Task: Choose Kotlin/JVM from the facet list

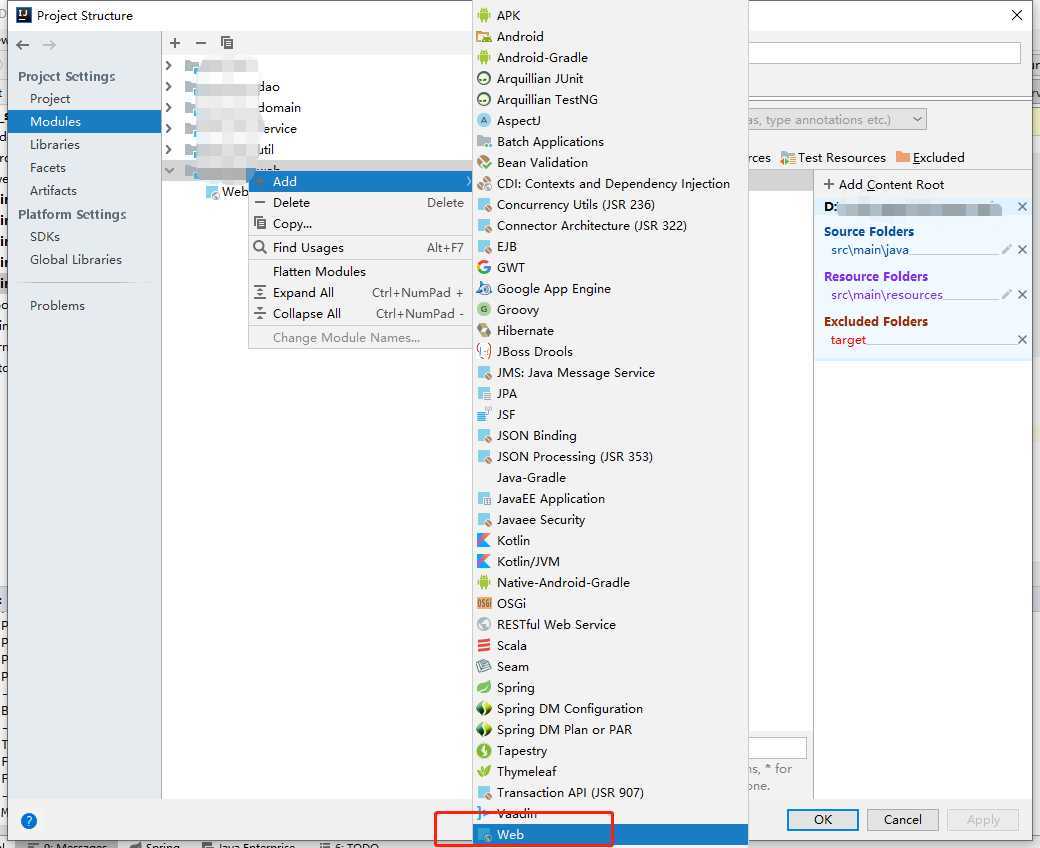Action: [x=611, y=562]
